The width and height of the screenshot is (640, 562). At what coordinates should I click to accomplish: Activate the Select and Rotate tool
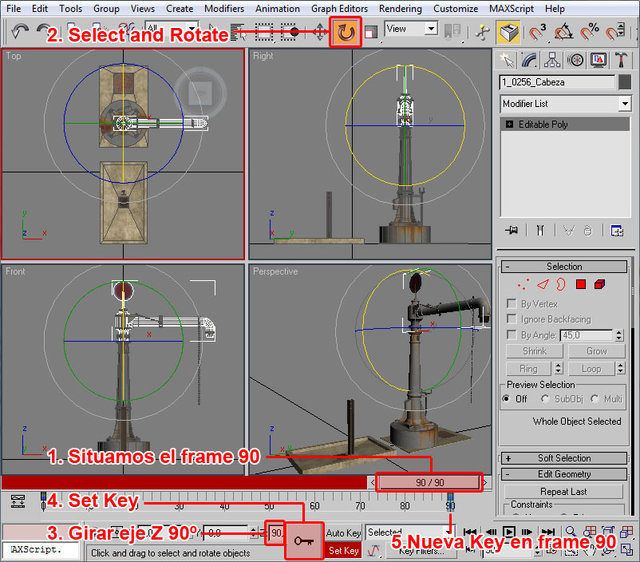point(346,33)
